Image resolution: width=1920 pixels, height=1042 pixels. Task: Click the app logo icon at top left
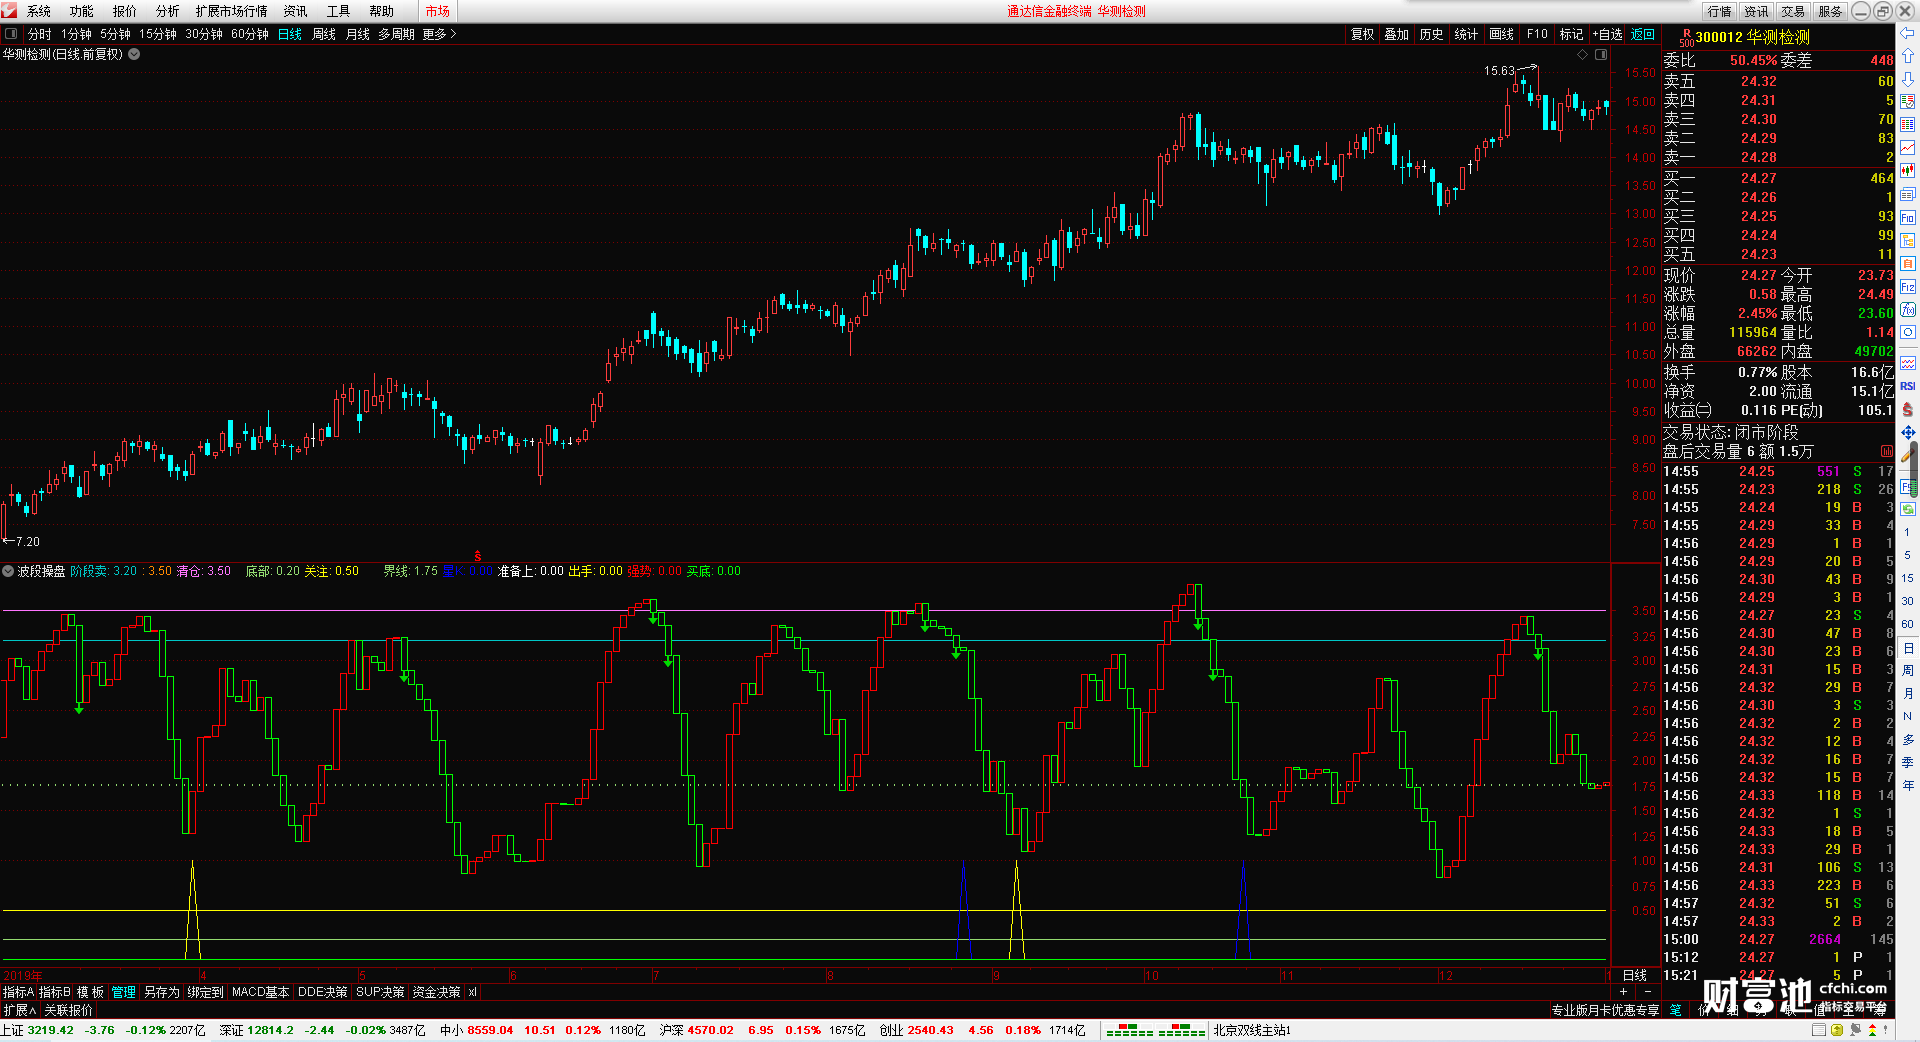[x=9, y=11]
